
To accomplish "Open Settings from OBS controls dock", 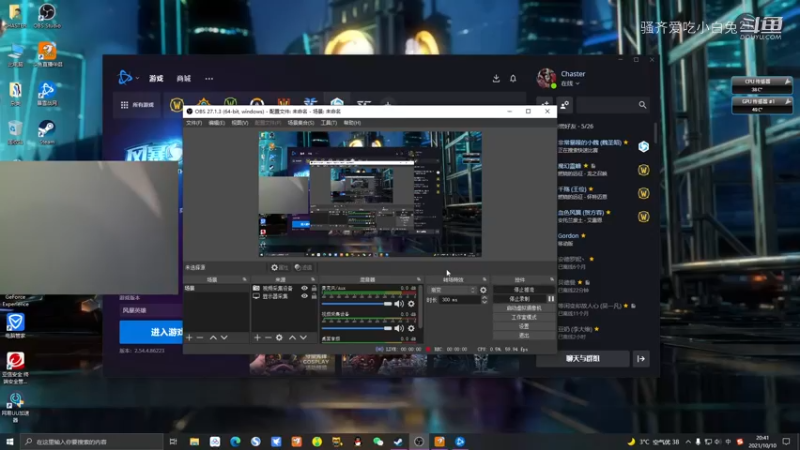I will pos(524,327).
